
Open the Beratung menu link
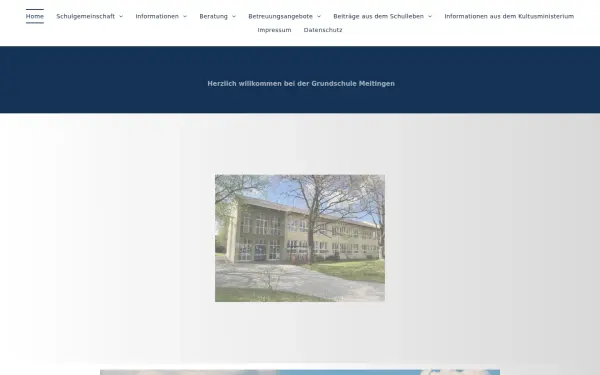coord(213,16)
